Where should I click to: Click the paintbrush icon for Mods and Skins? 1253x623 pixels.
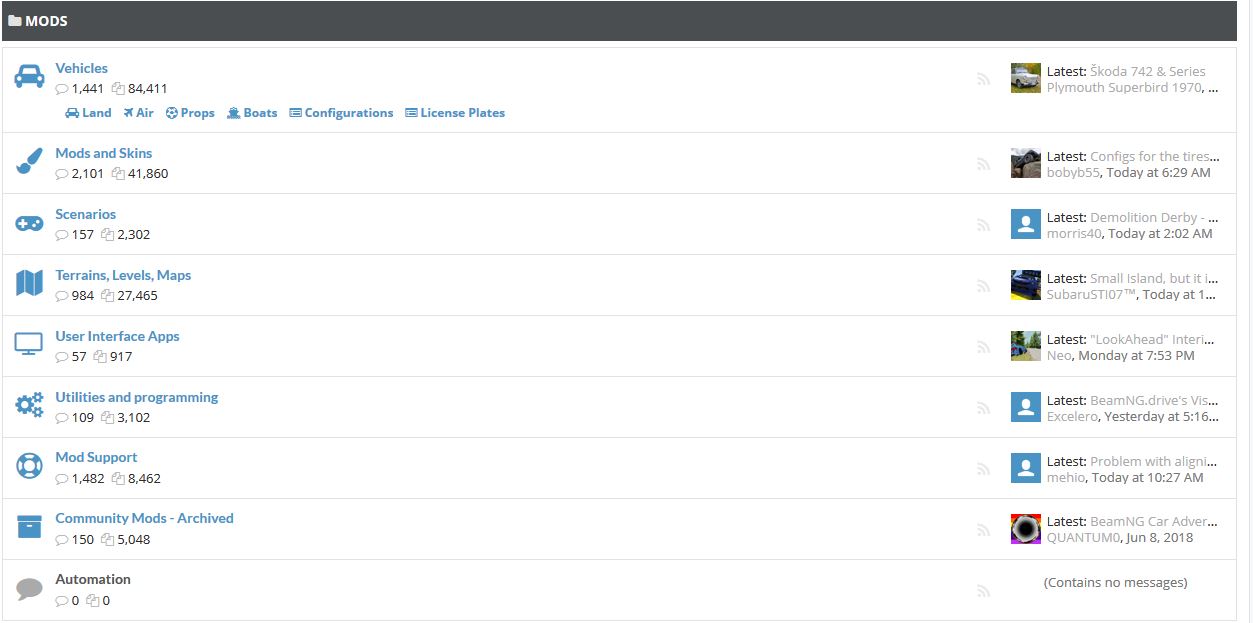(x=29, y=162)
